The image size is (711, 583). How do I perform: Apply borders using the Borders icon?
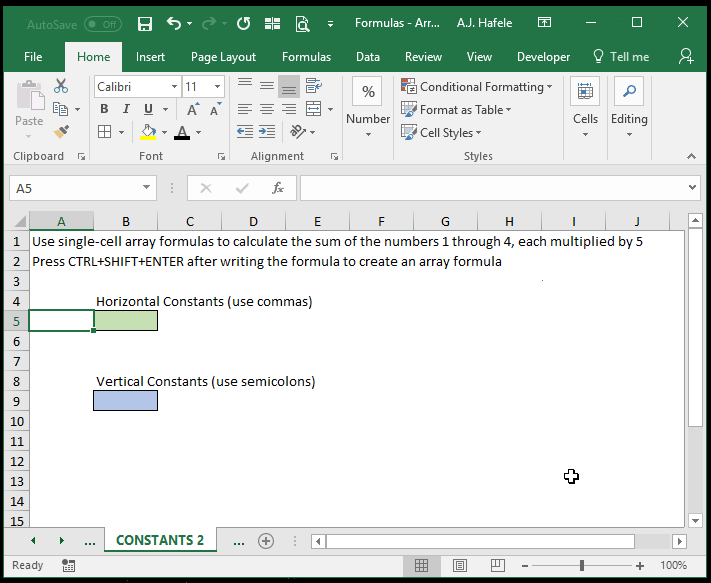[x=104, y=132]
